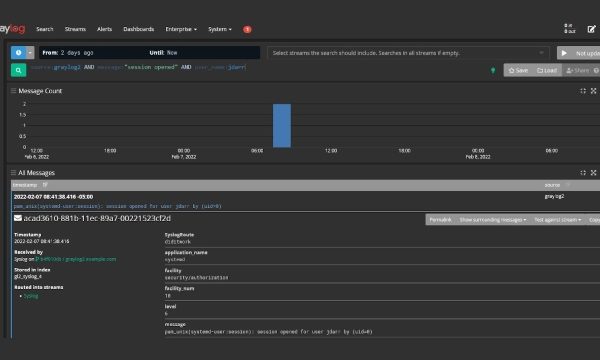Open the Enterprise menu
This screenshot has height=360, width=600.
pyautogui.click(x=181, y=29)
